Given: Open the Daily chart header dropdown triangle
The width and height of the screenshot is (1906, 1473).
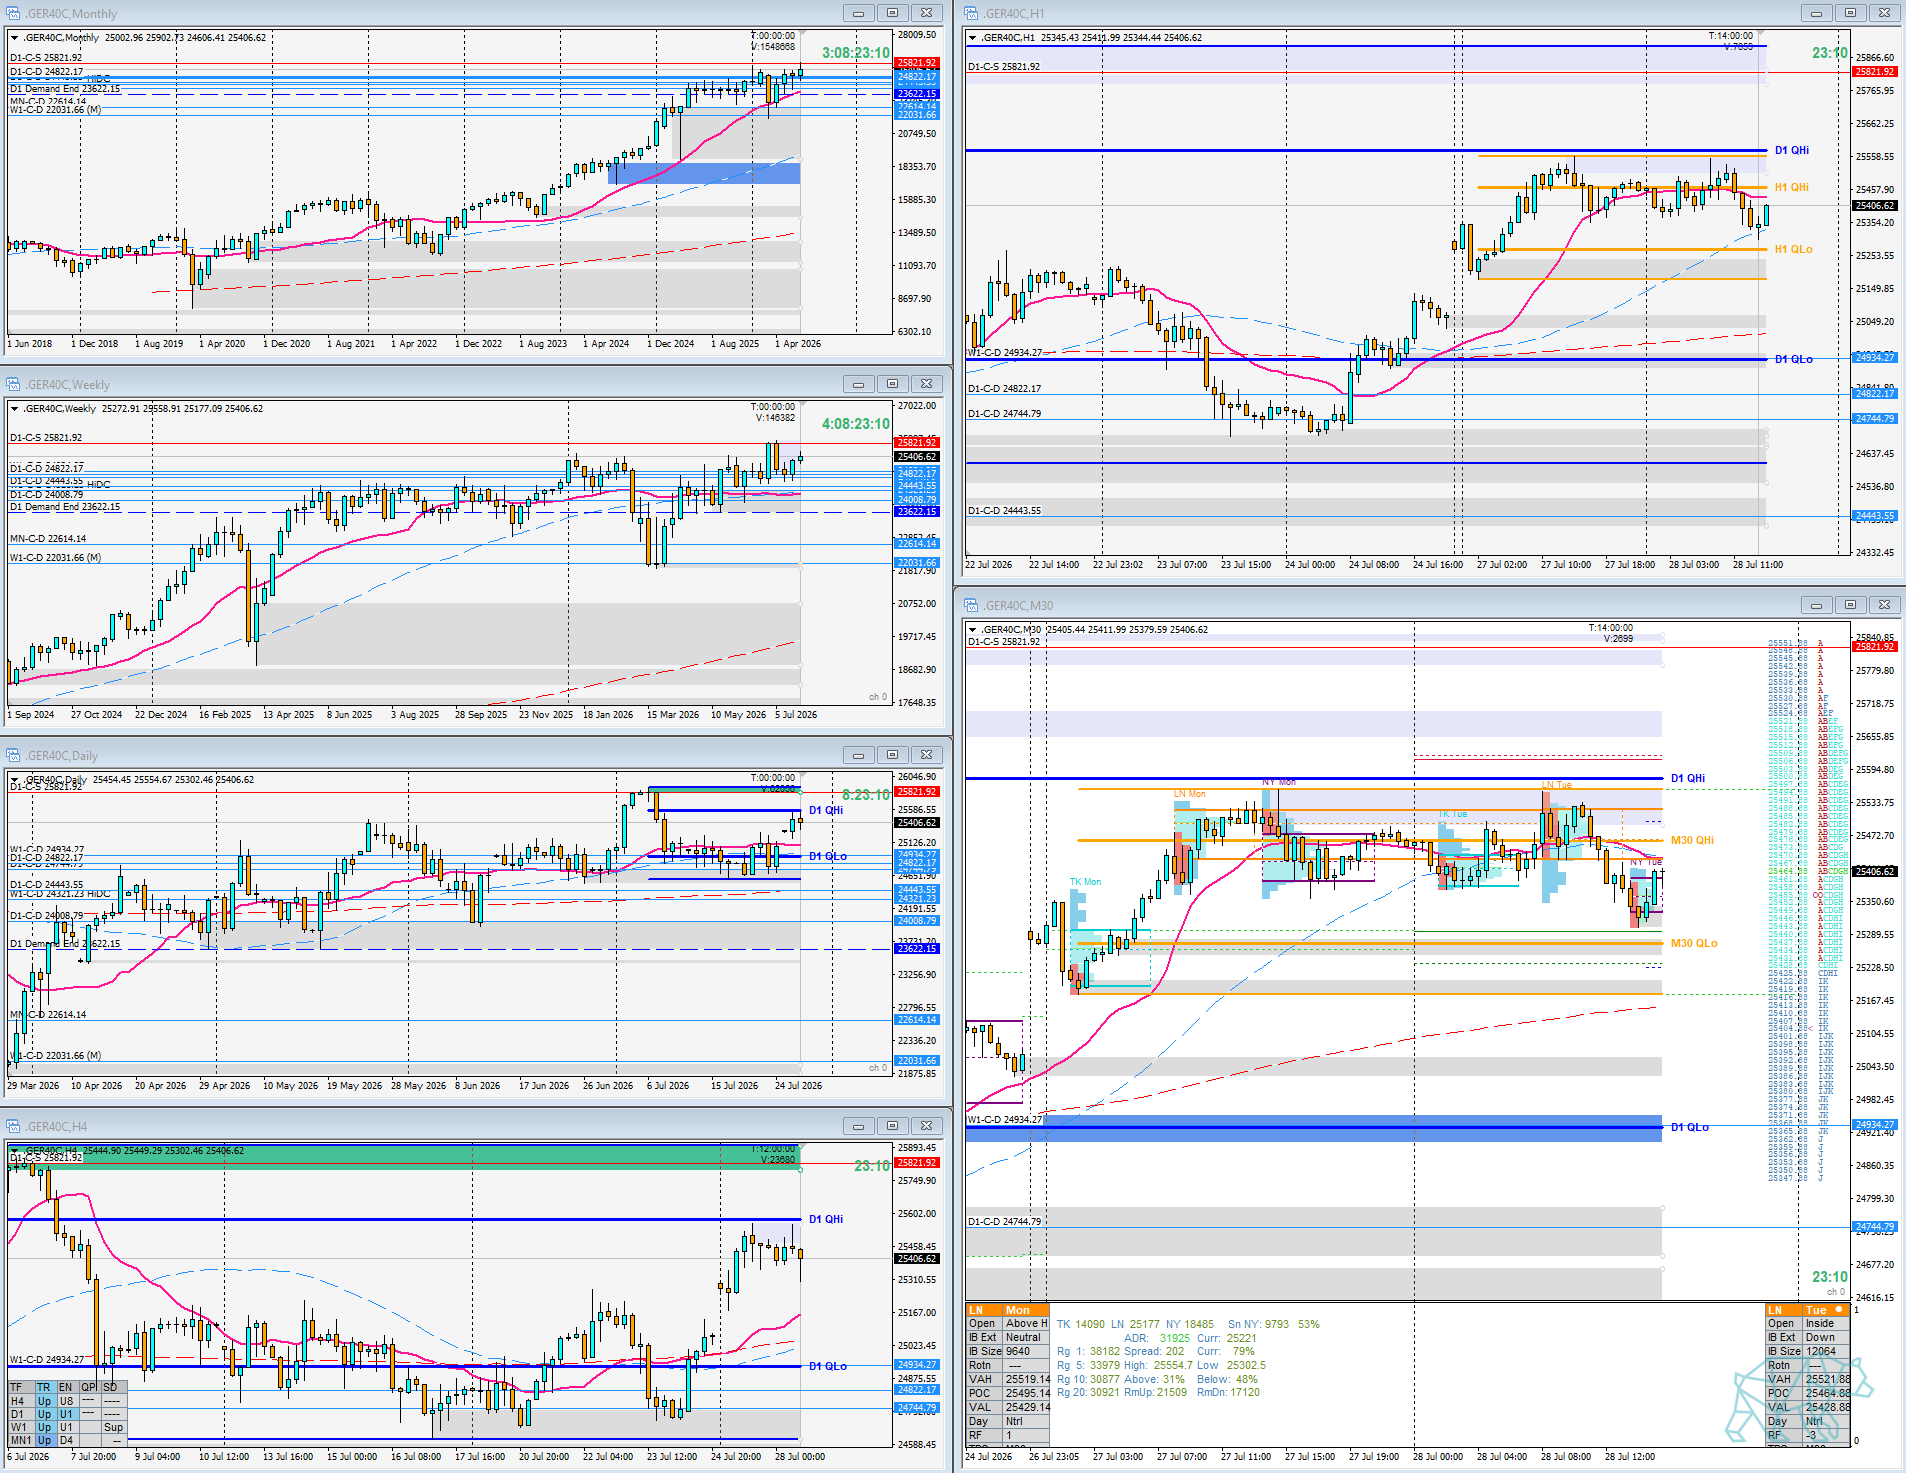Looking at the screenshot, I should [15, 780].
